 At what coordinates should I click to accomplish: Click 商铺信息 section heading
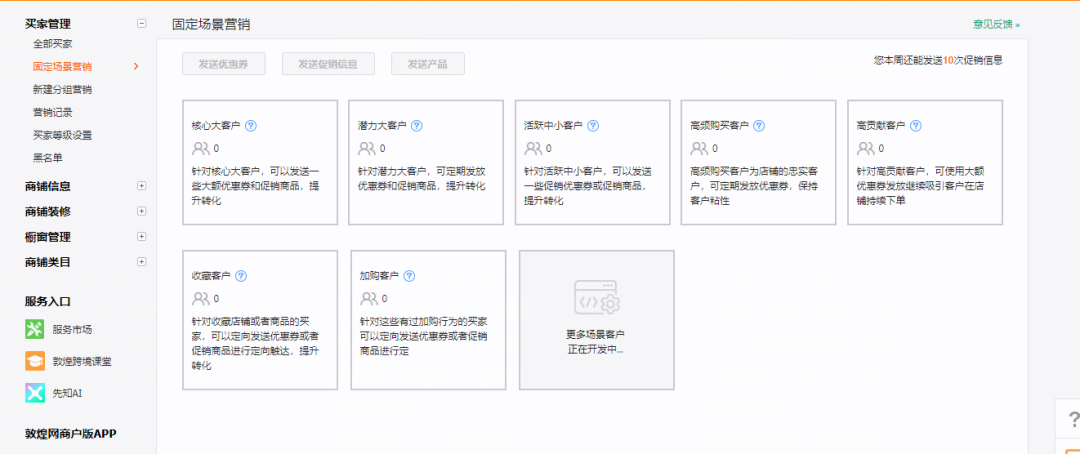pos(48,186)
